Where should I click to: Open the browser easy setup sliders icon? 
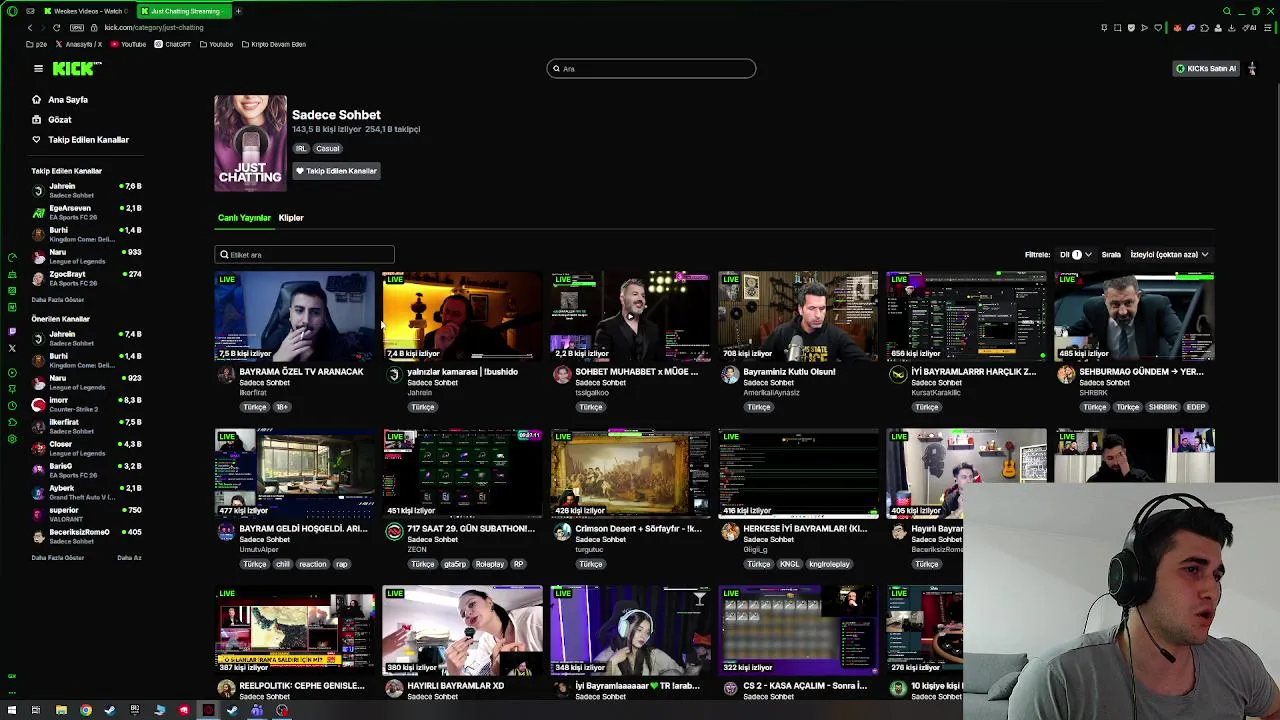(x=1268, y=28)
